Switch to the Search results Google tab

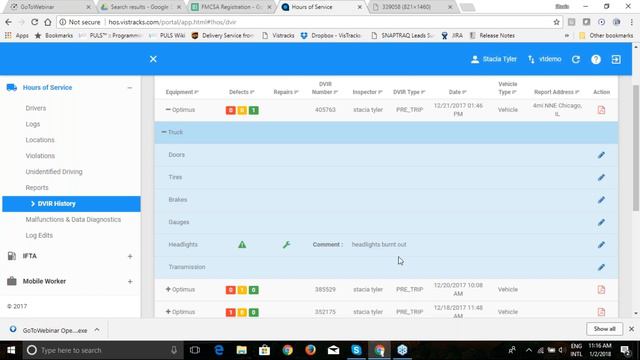[140, 7]
